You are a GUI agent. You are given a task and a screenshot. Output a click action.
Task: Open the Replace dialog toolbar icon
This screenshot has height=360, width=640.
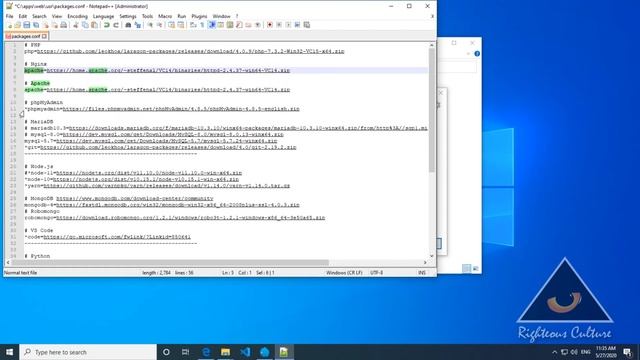pyautogui.click(x=138, y=25)
